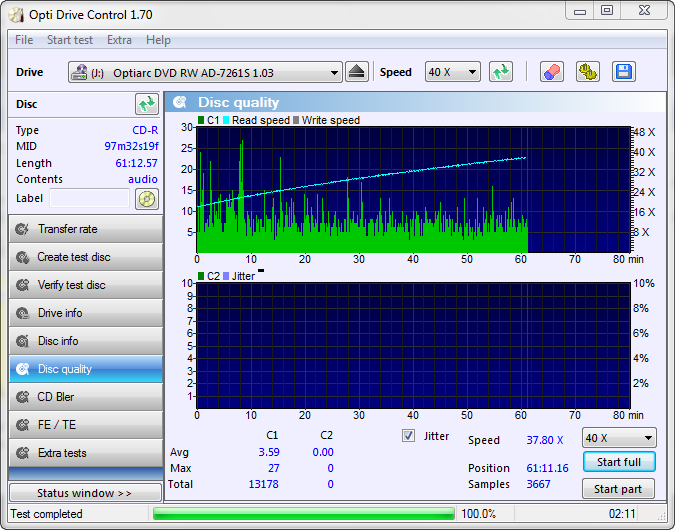The width and height of the screenshot is (675, 530).
Task: Click the eraser icon to erase the disc
Action: click(552, 72)
